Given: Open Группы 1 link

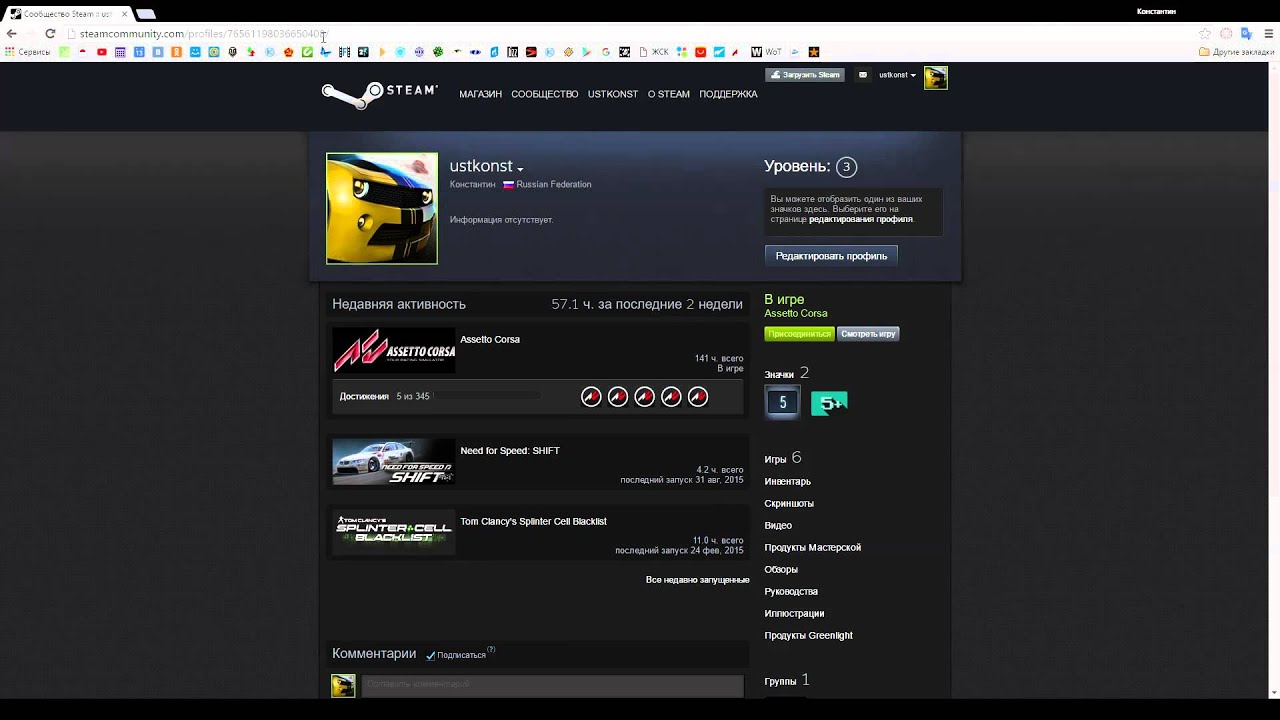Looking at the screenshot, I should coord(787,681).
